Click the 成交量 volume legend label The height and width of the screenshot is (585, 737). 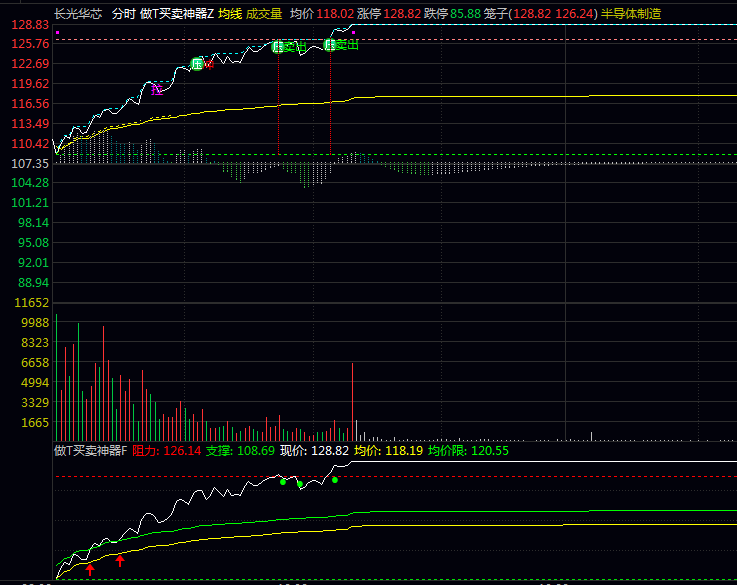pos(264,14)
